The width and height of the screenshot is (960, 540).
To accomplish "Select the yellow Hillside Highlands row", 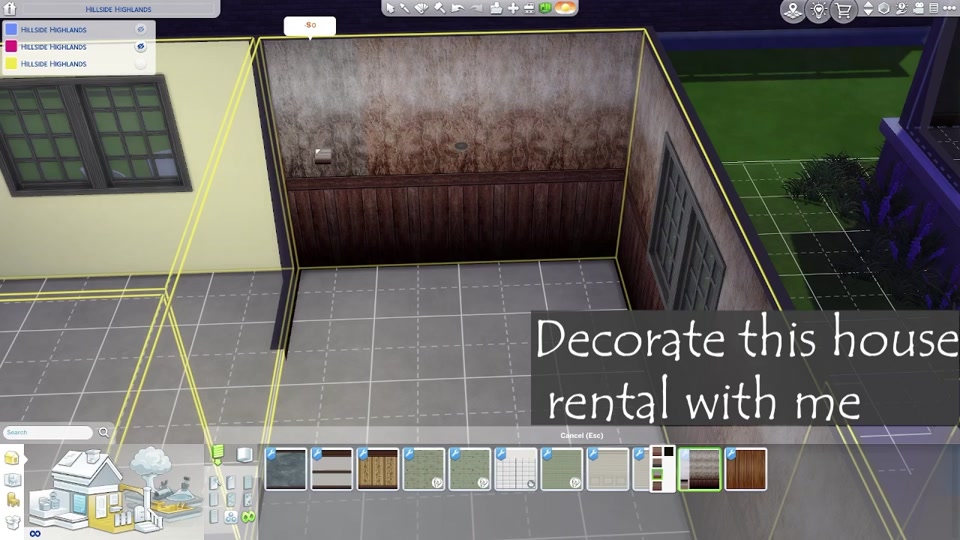I will [78, 64].
